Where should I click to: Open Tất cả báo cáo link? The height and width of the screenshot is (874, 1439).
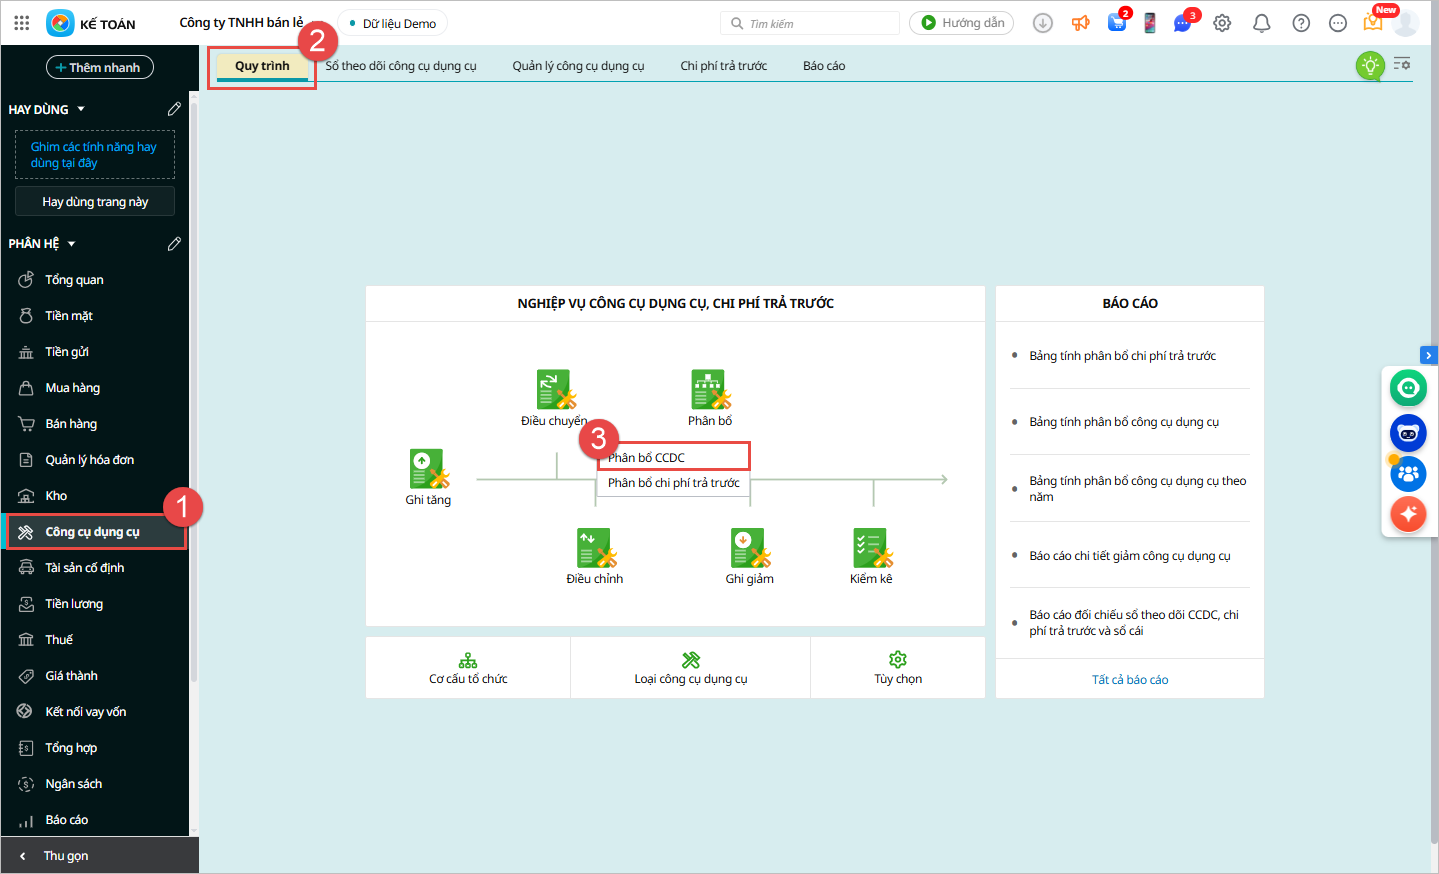pyautogui.click(x=1130, y=680)
